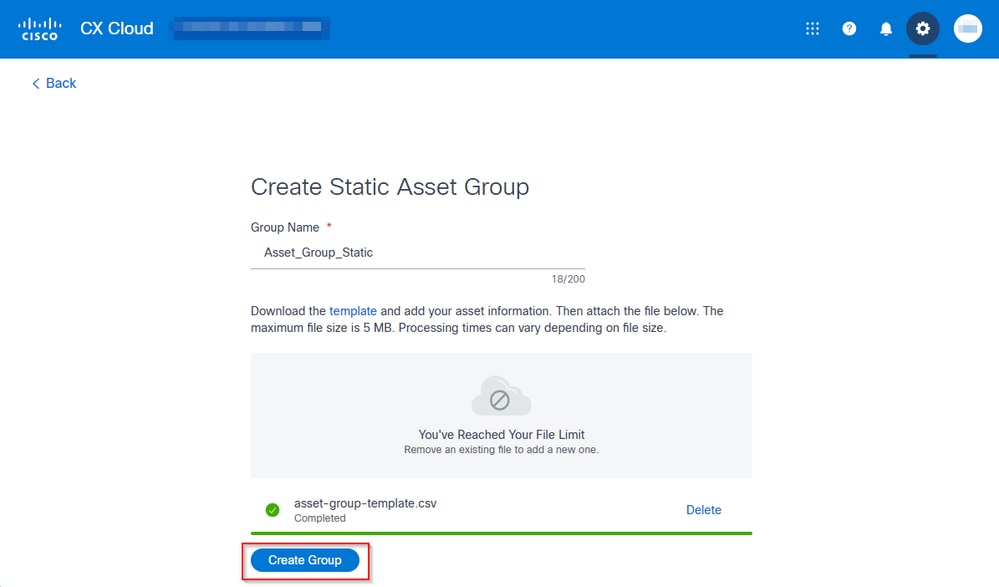Click the asset-group-template.csv file name

pos(365,504)
